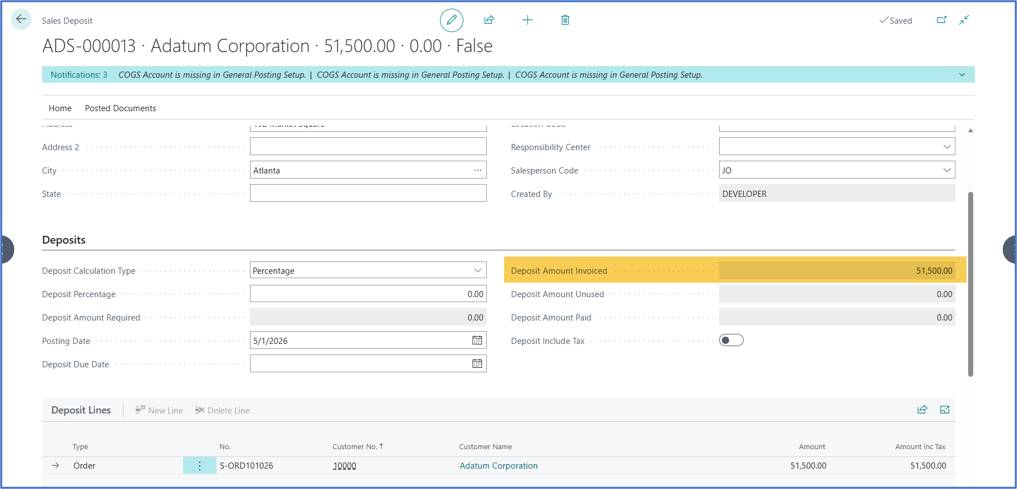Open the page in a new window

point(941,20)
